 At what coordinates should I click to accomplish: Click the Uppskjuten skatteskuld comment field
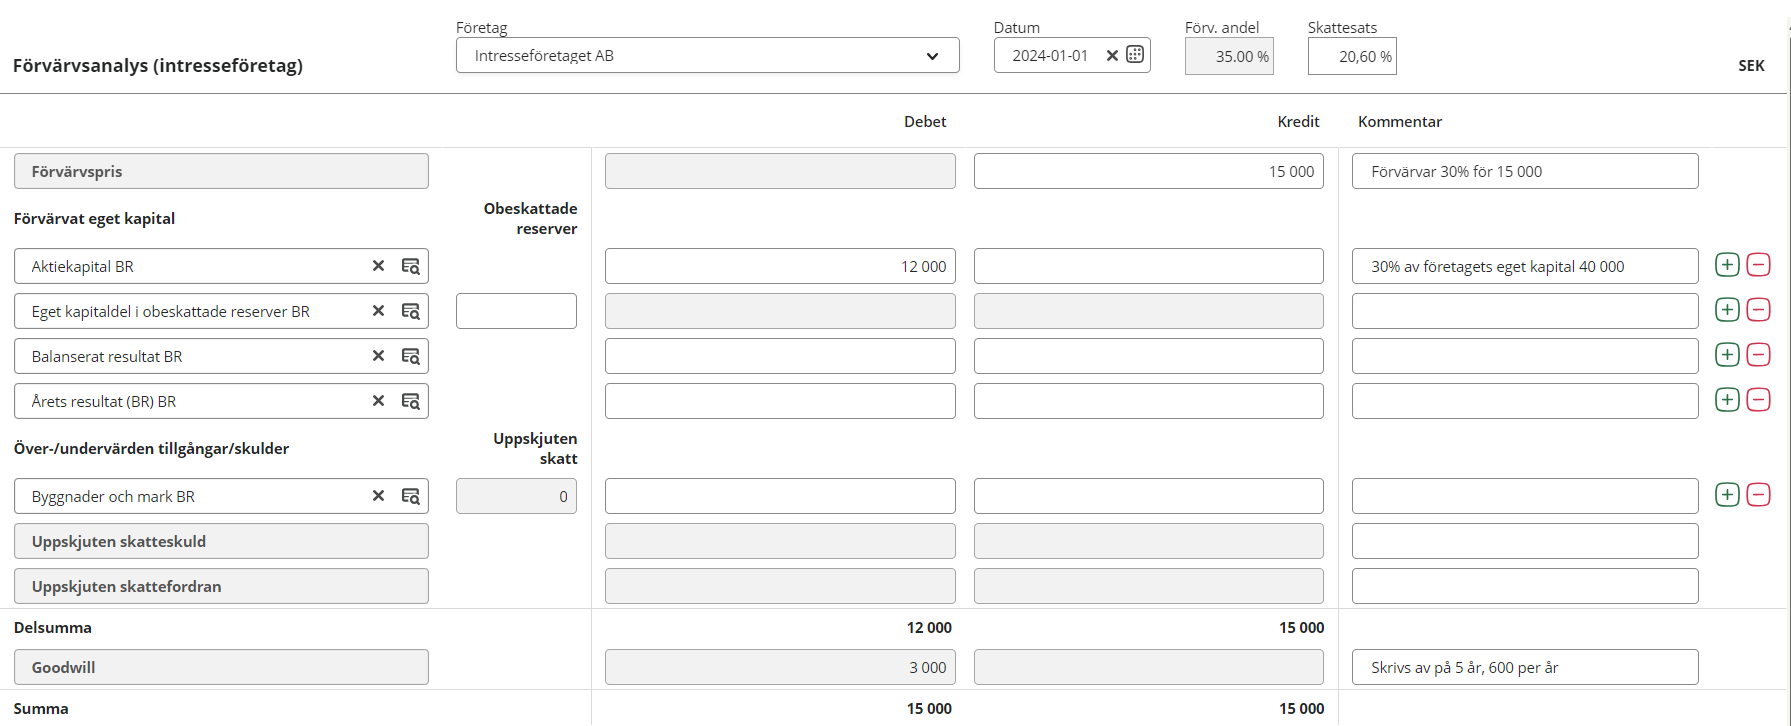point(1524,541)
